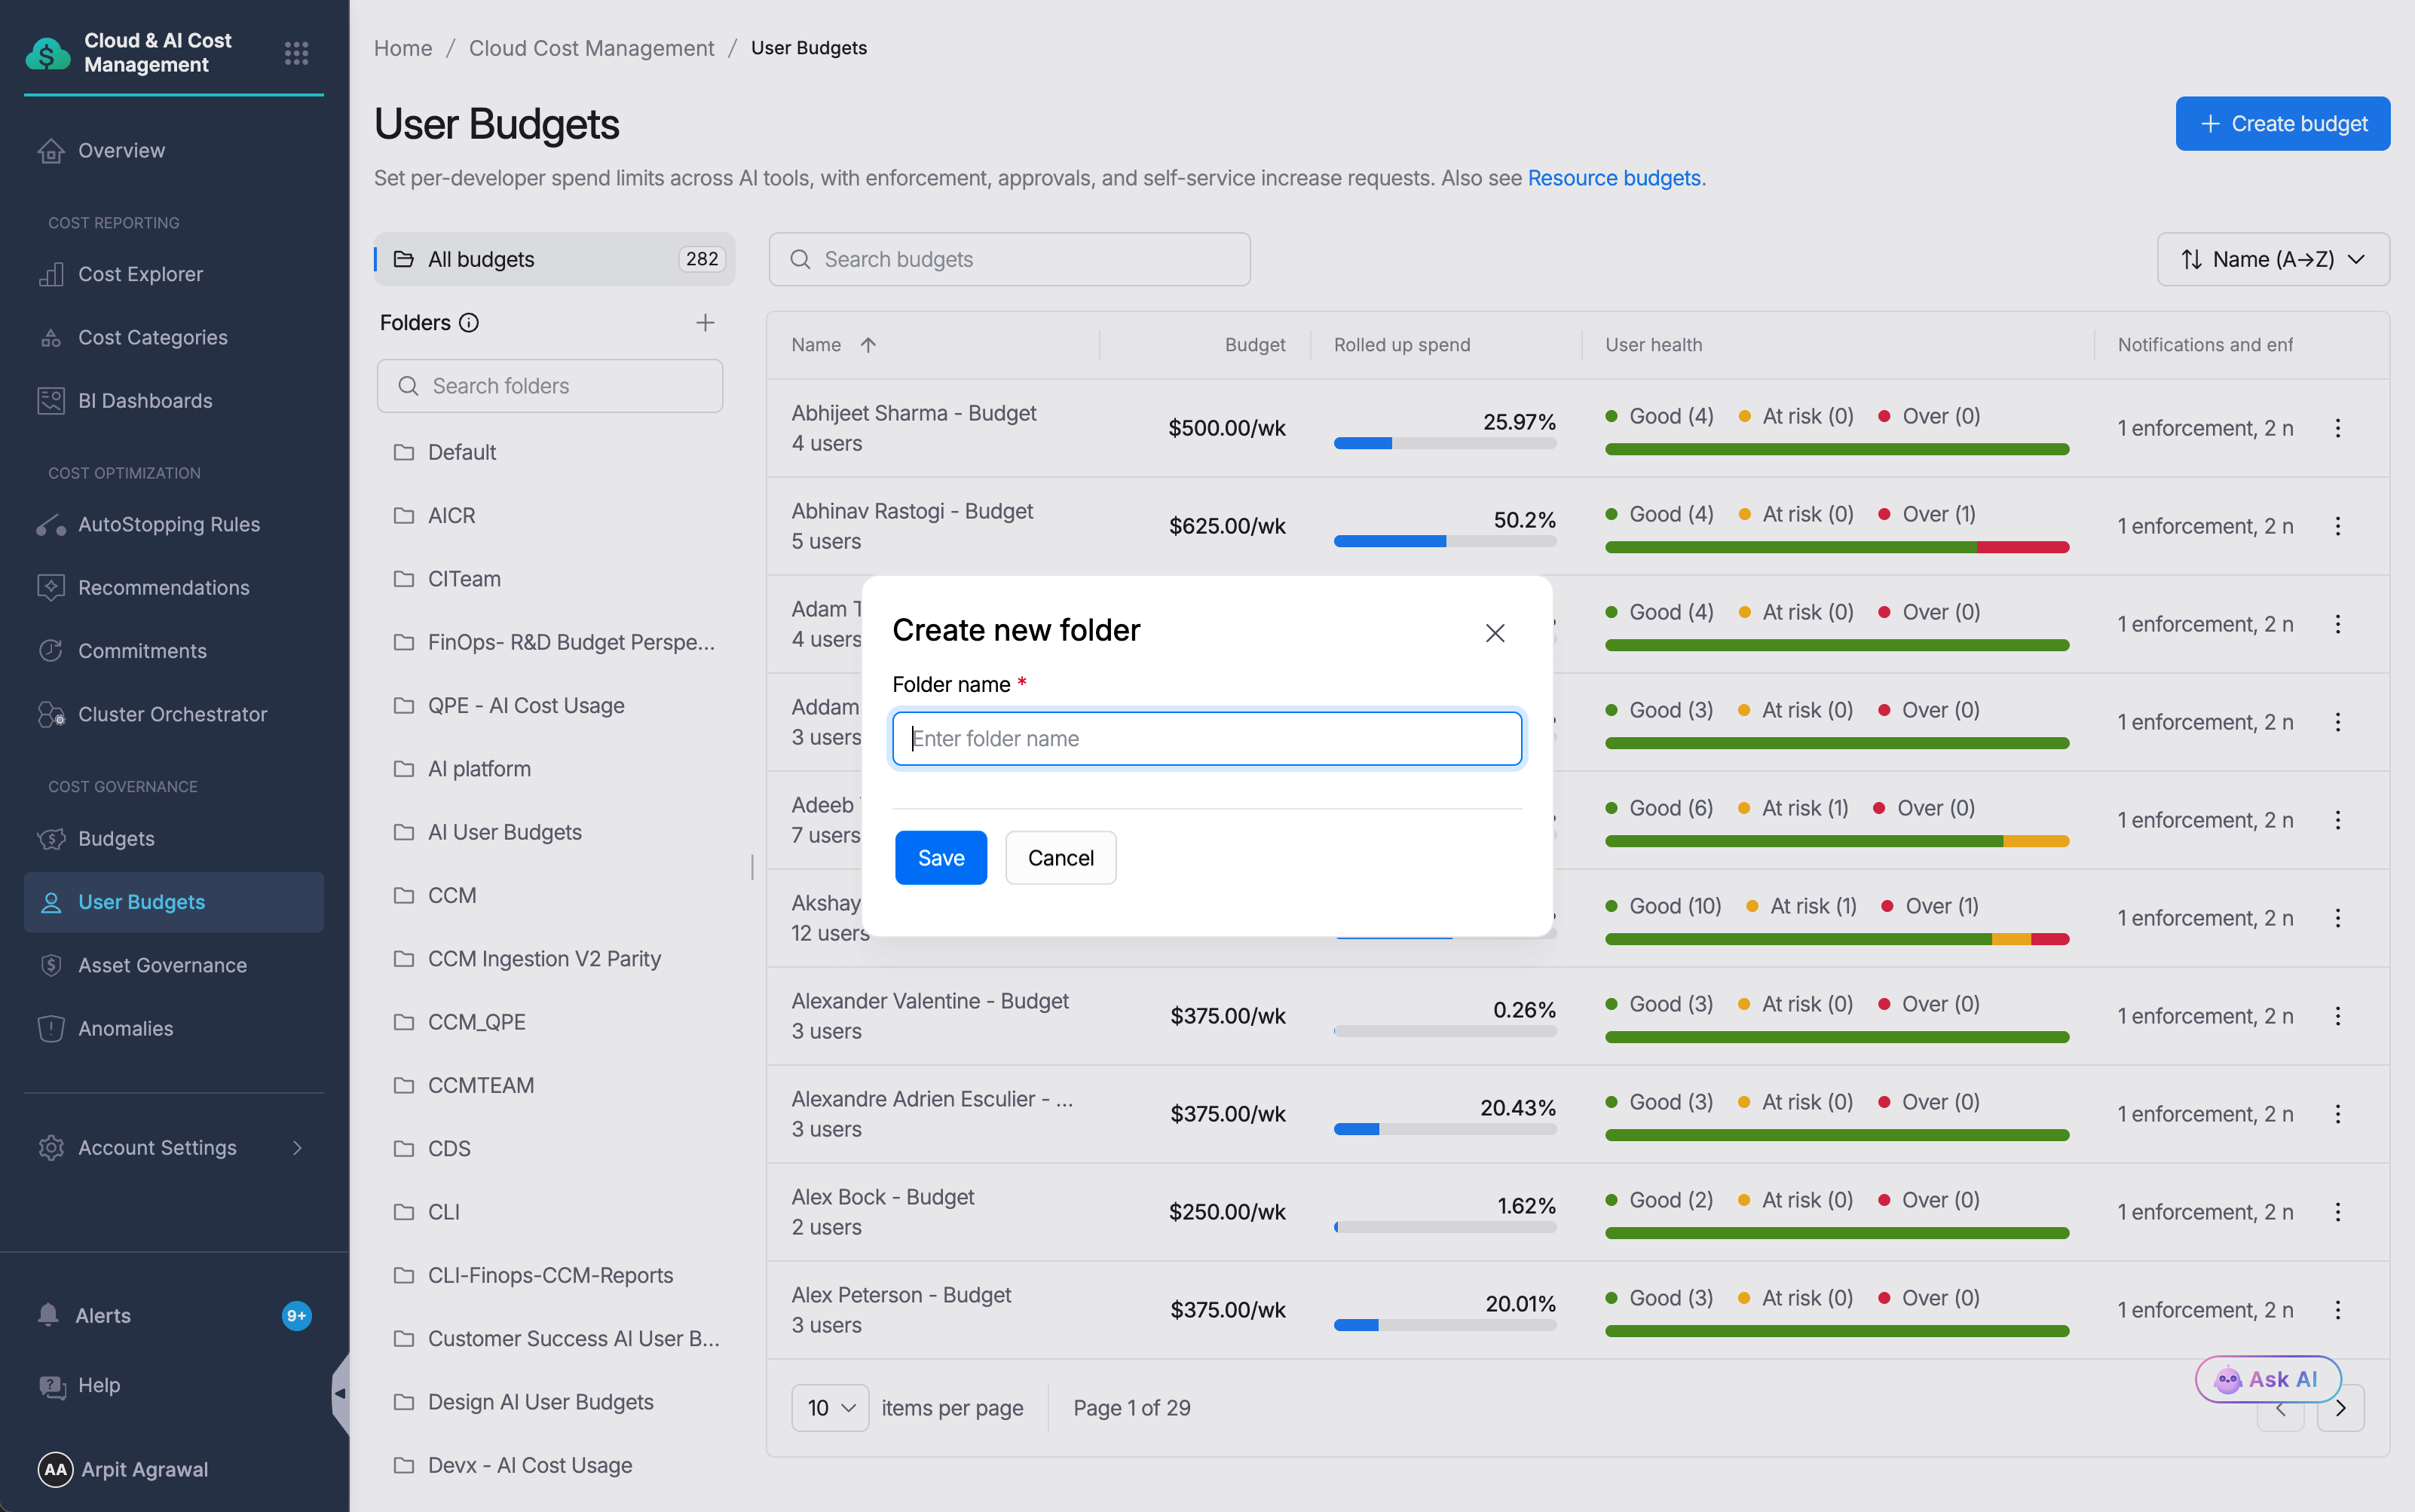Select All budgets folder
Viewport: 2415px width, 1512px height.
tap(555, 259)
